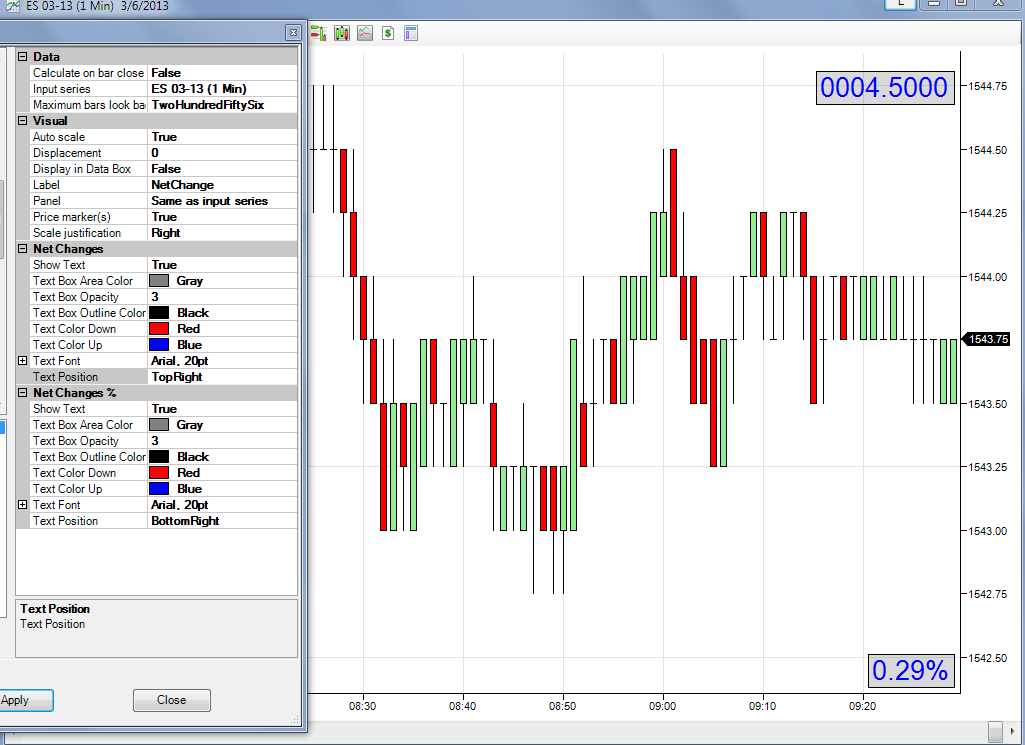The image size is (1025, 745).
Task: Collapse the Net Changes % section
Action: (x=22, y=393)
